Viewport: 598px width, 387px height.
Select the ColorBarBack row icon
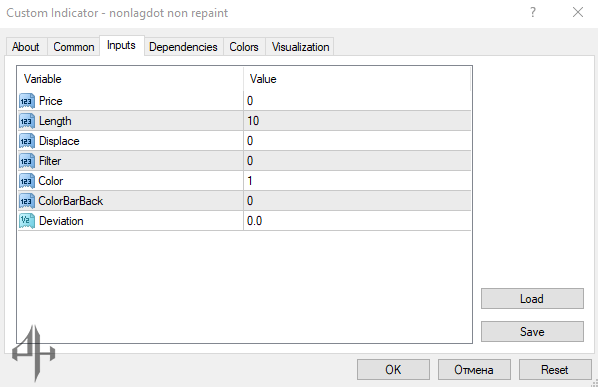click(x=27, y=201)
